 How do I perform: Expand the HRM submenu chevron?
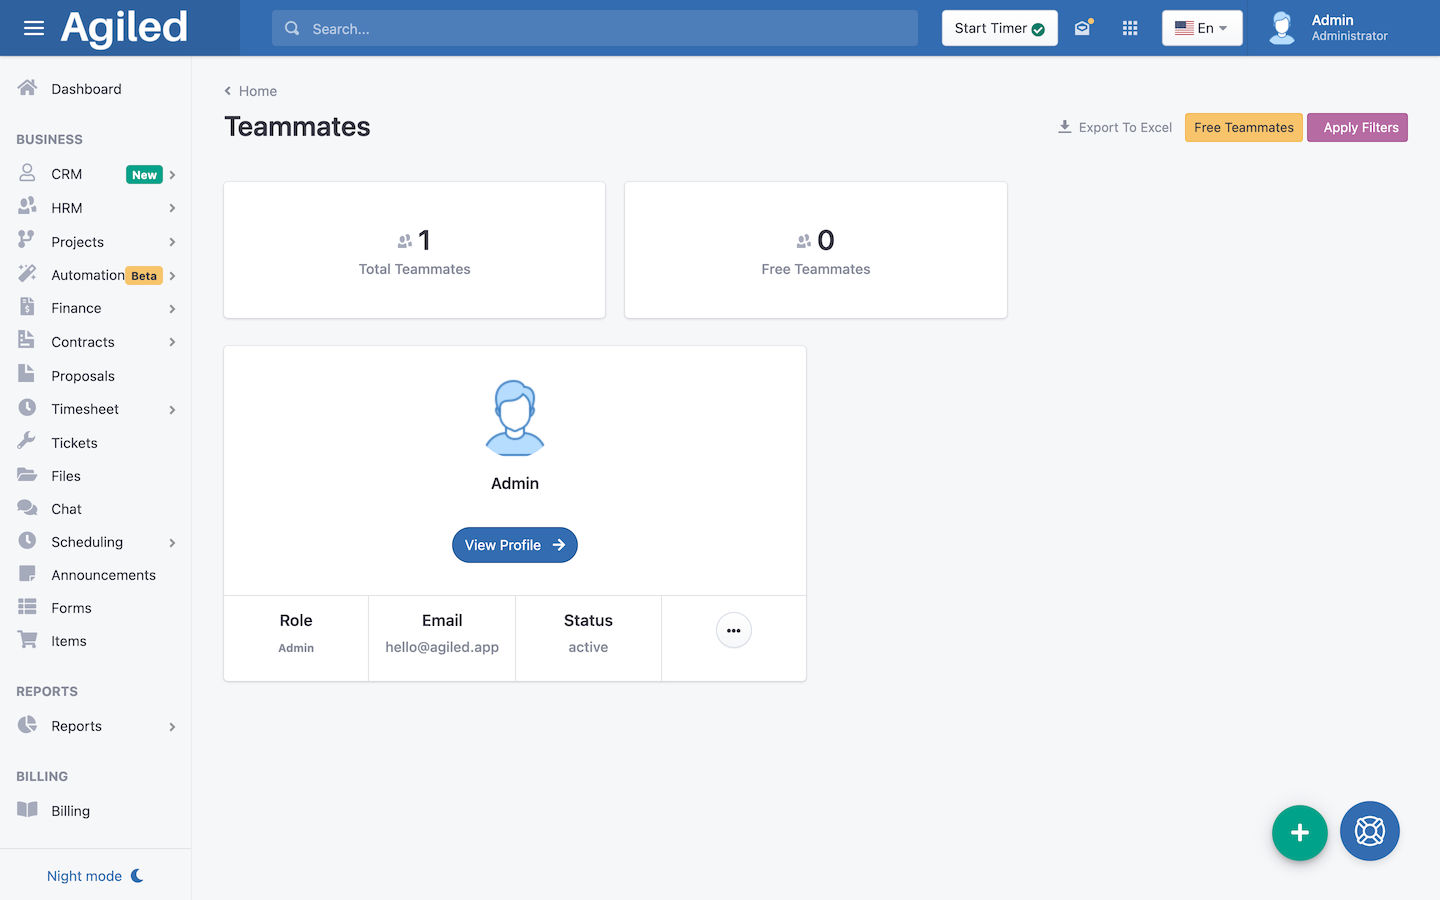click(x=172, y=208)
